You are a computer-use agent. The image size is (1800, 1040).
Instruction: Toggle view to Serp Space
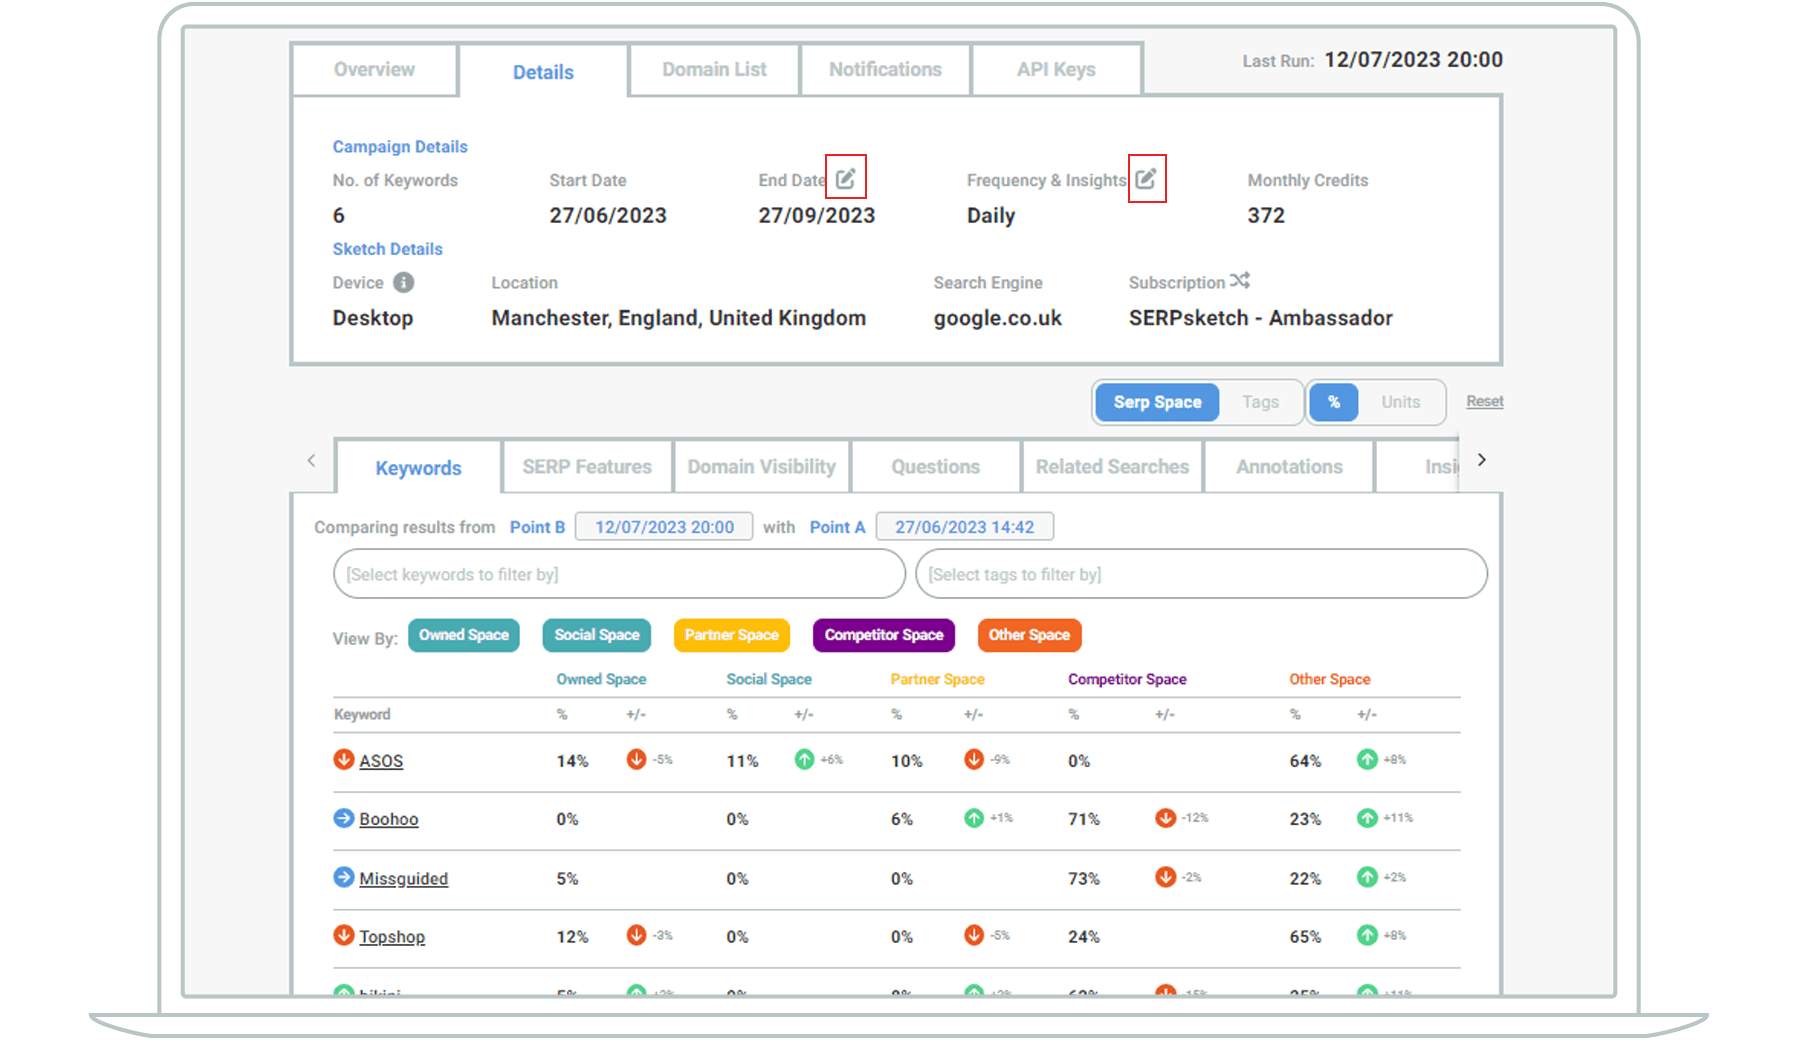(1157, 402)
